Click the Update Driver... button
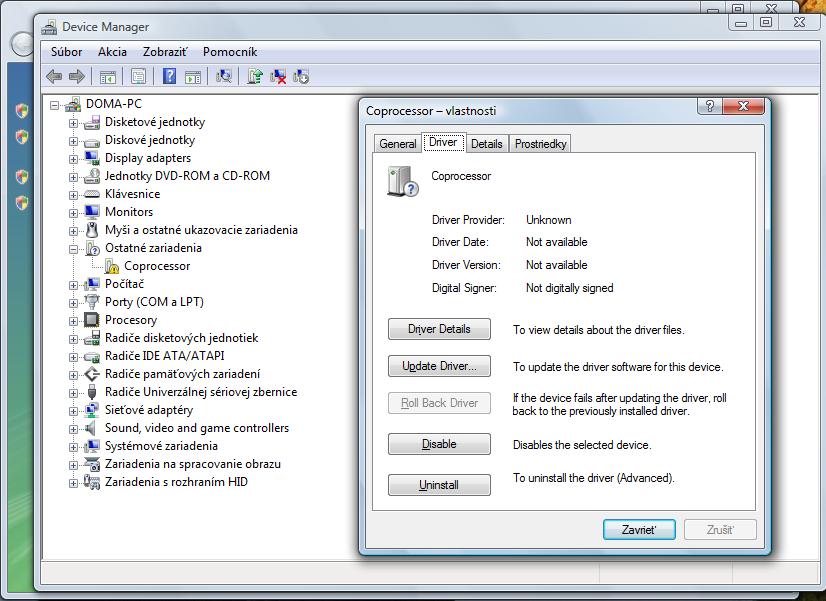The image size is (826, 601). tap(439, 366)
